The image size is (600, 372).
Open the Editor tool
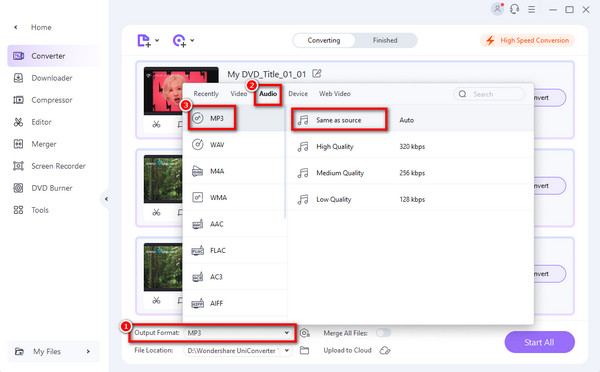(41, 122)
